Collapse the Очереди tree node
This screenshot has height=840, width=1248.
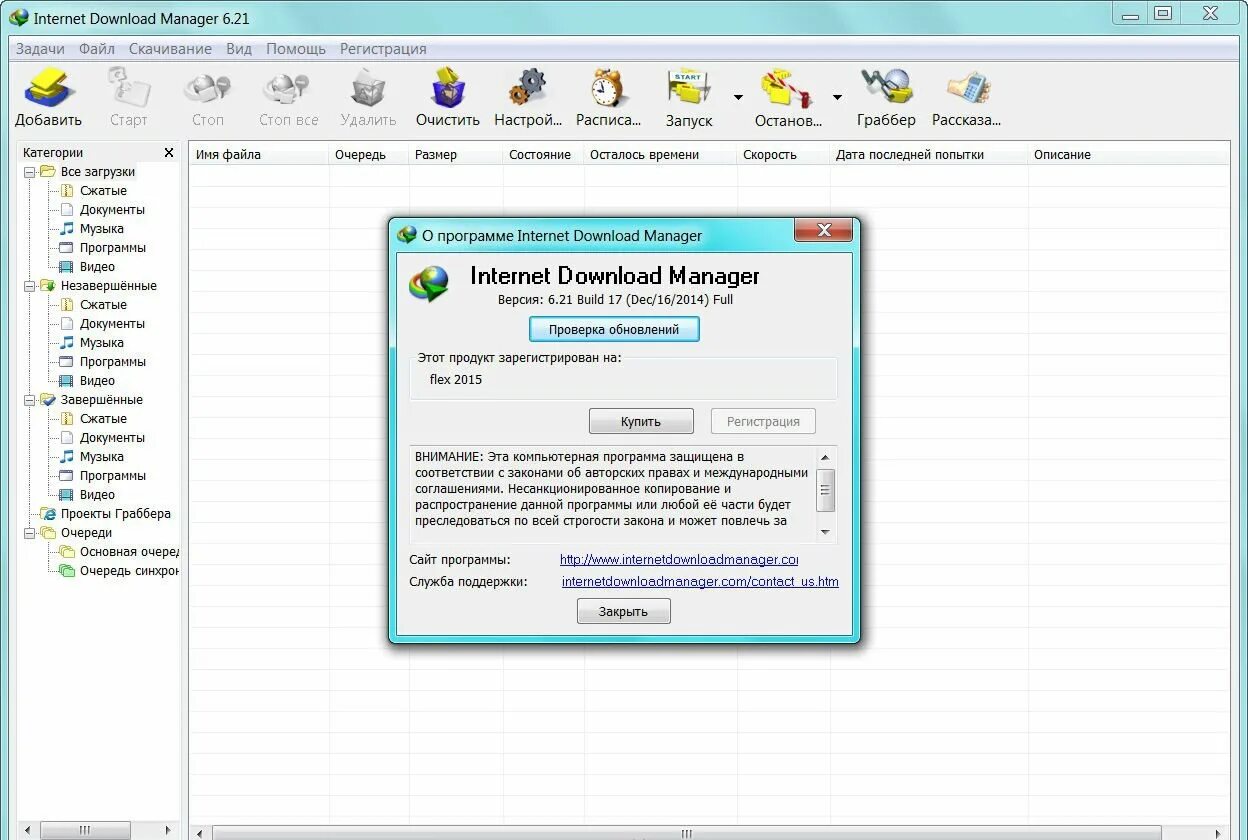coord(30,533)
